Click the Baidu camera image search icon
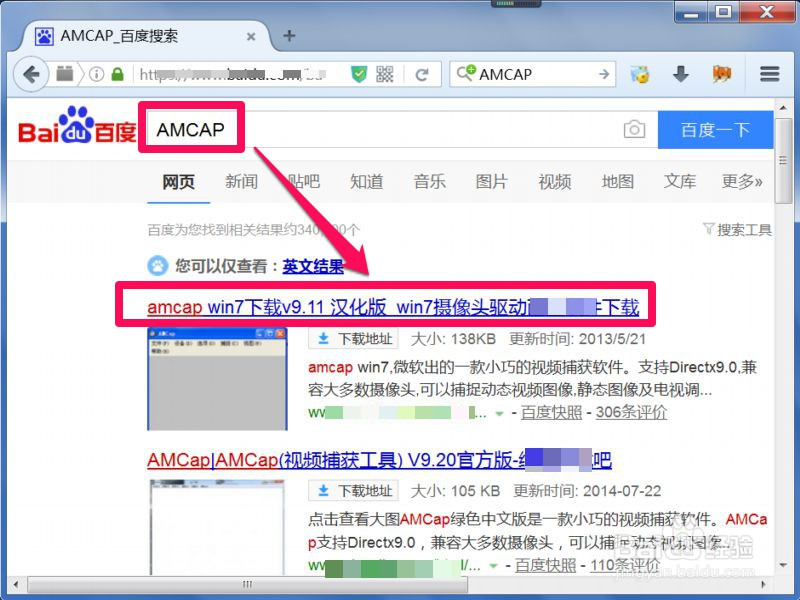The height and width of the screenshot is (600, 800). 634,130
